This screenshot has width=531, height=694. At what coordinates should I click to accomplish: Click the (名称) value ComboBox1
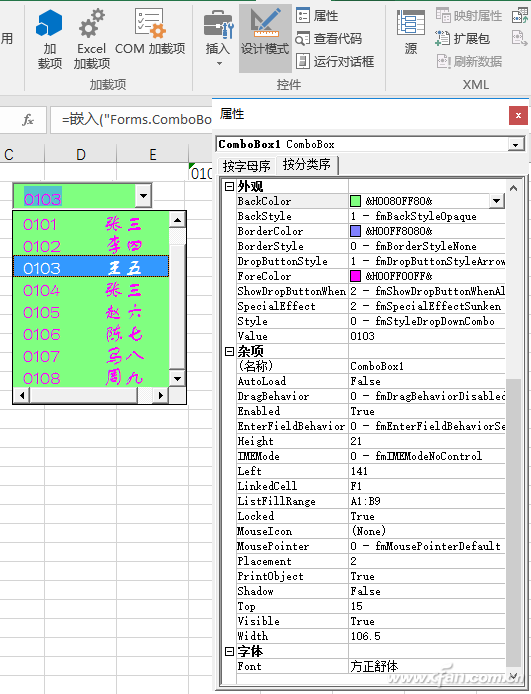(427, 366)
